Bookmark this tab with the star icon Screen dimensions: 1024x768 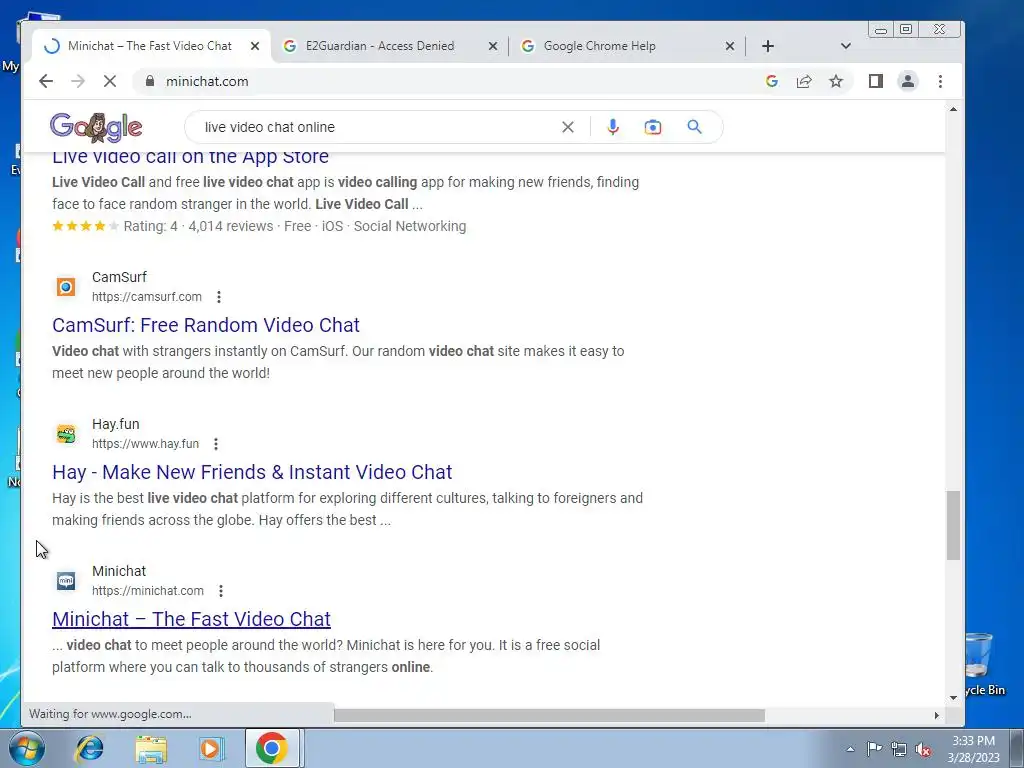(x=836, y=81)
